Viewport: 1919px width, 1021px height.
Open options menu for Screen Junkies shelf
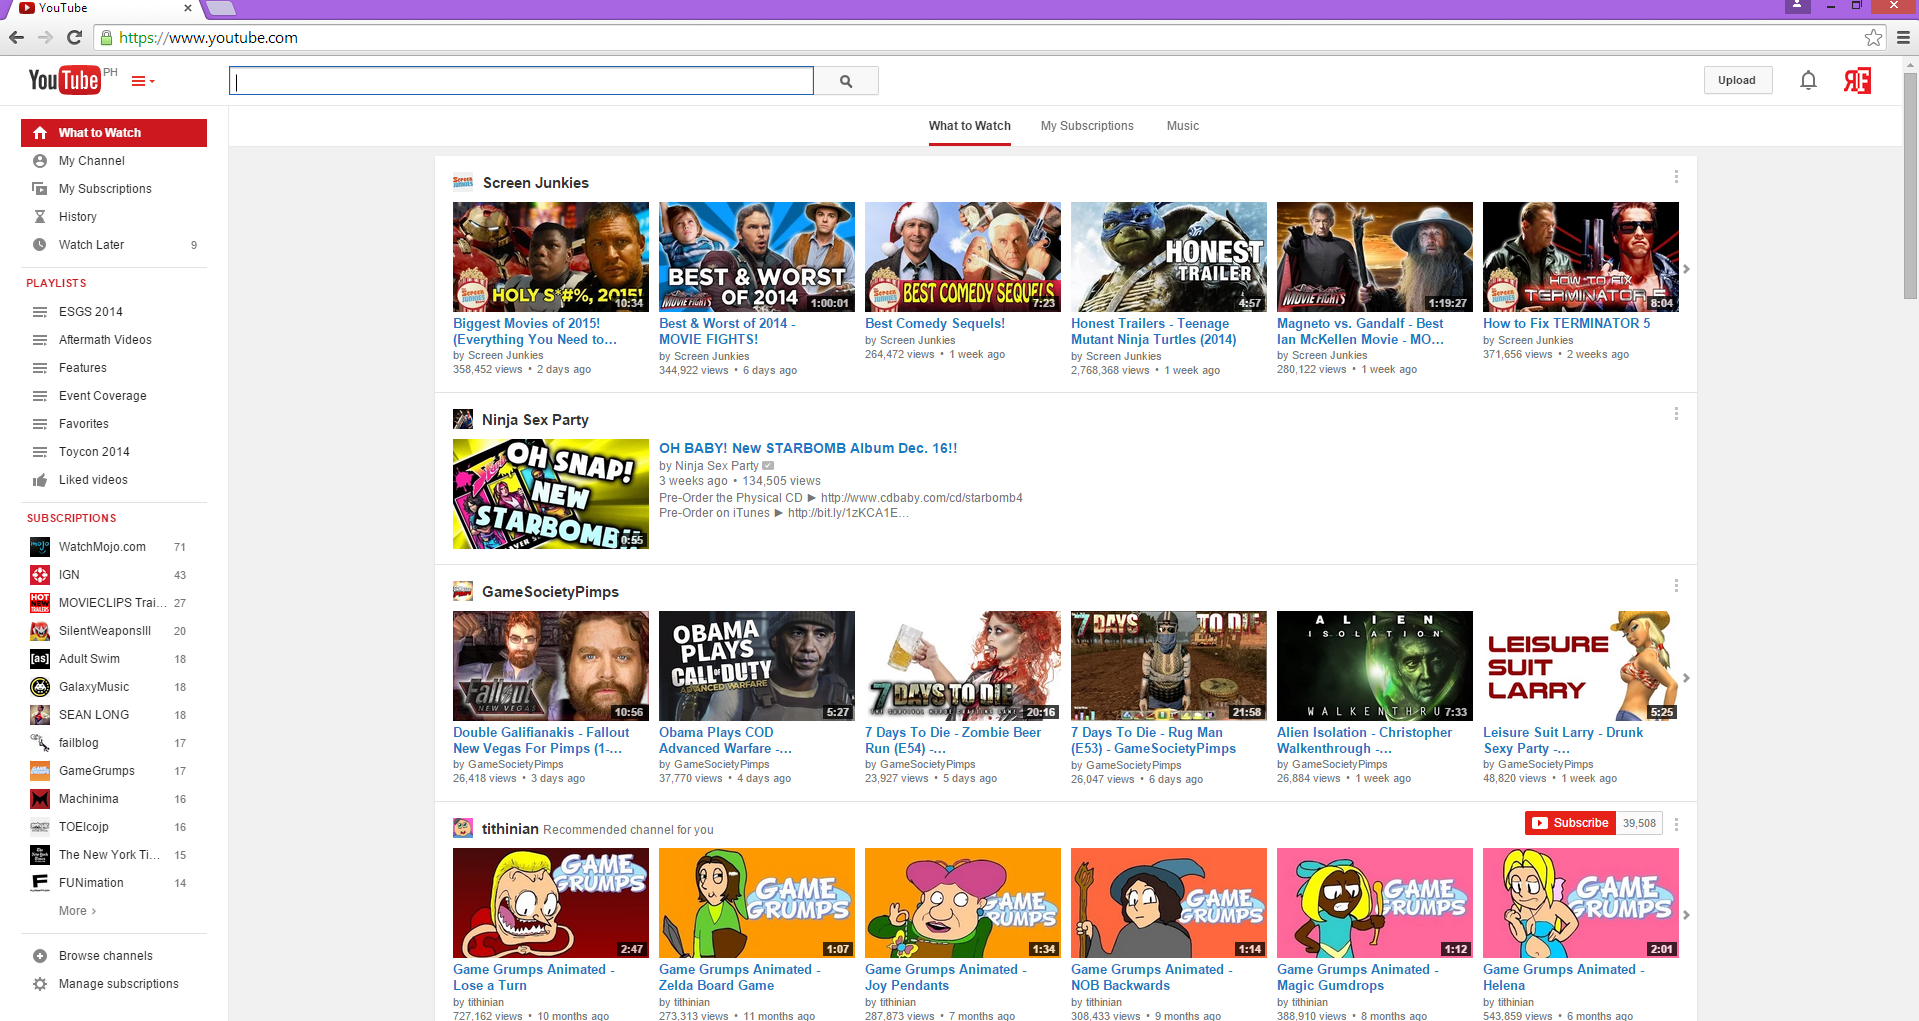click(x=1676, y=177)
